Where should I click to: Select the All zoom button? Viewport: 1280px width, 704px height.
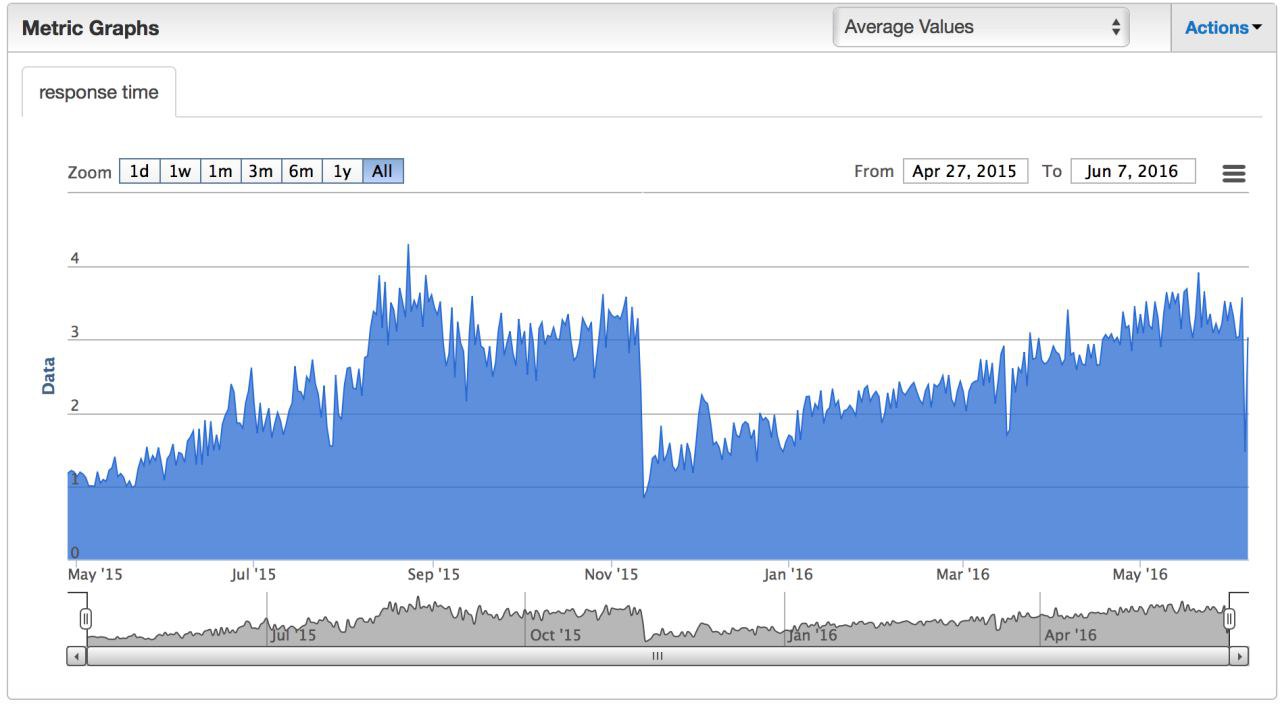(382, 172)
